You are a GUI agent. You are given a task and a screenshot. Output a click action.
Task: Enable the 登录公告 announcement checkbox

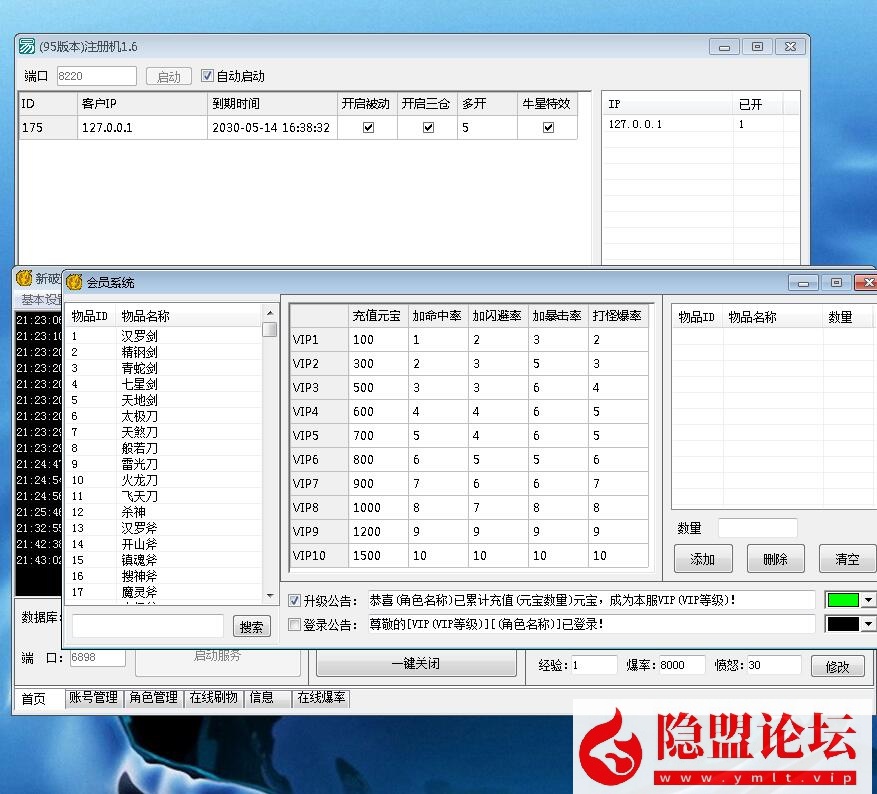(x=294, y=624)
